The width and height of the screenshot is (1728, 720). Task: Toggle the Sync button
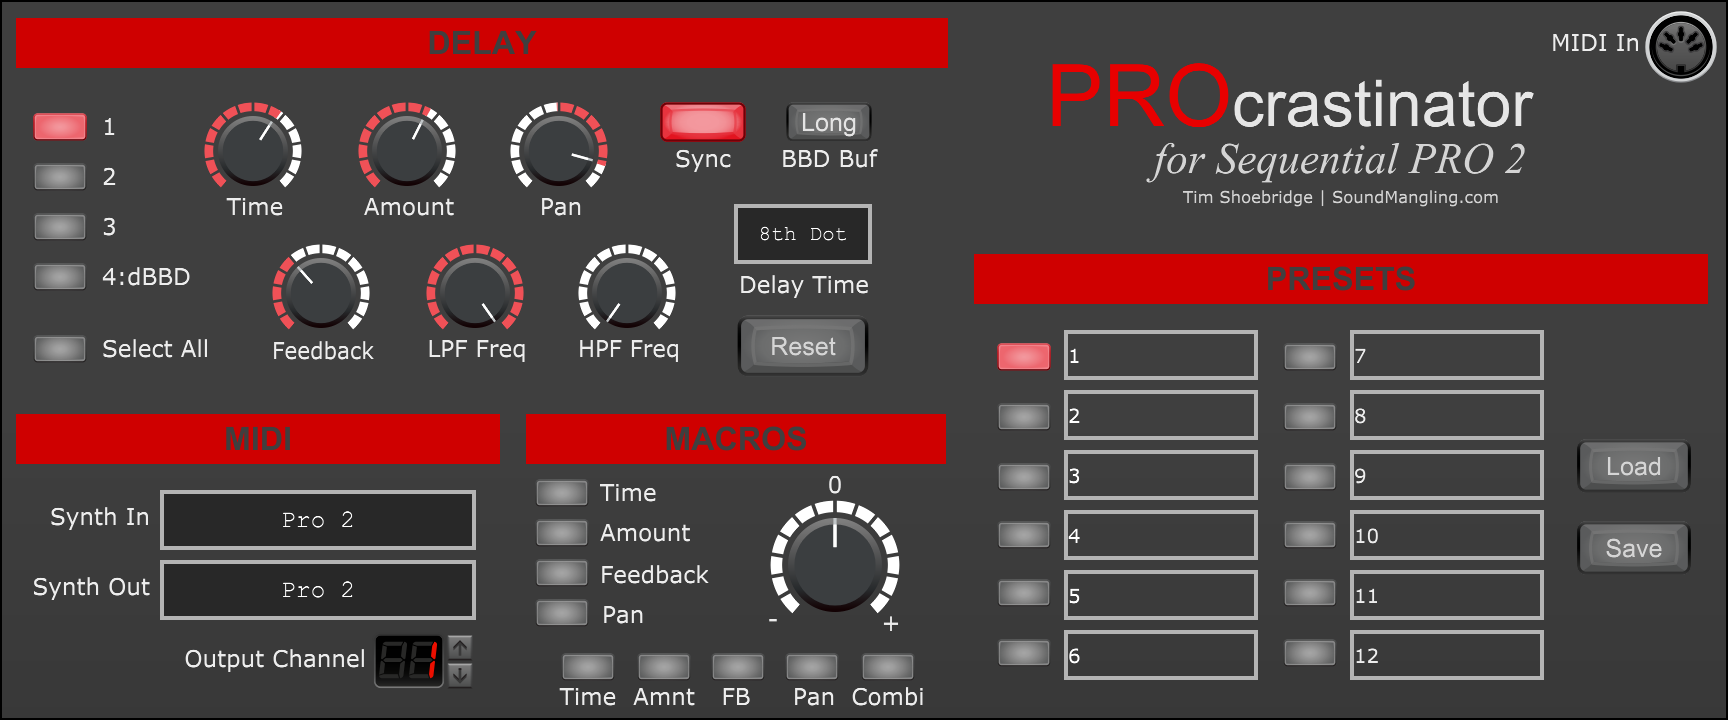(703, 122)
